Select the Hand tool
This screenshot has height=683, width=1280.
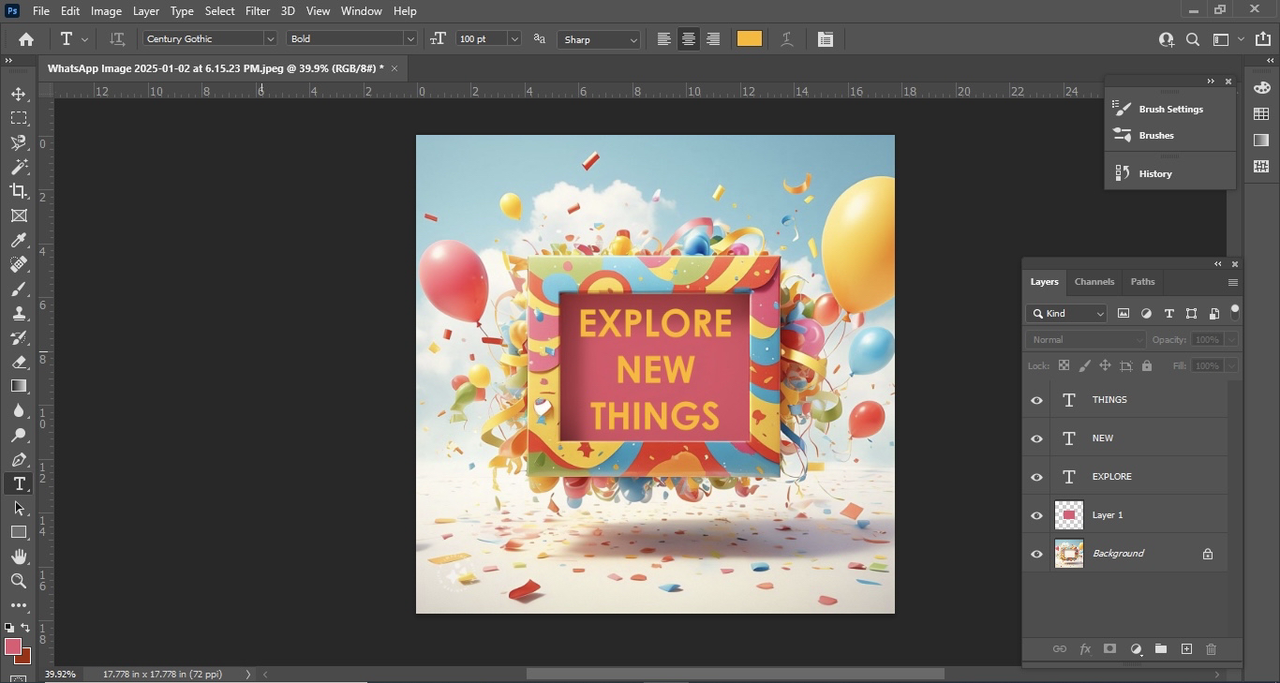tap(19, 557)
